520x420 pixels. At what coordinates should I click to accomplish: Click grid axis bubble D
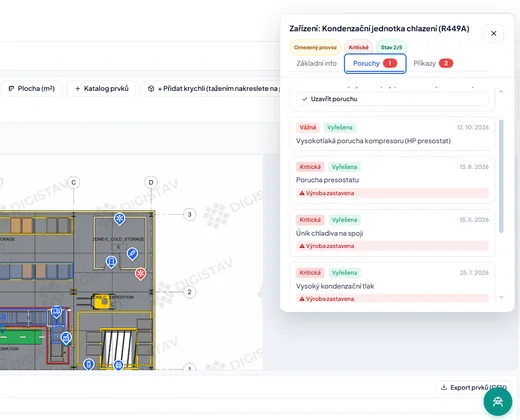coord(151,182)
